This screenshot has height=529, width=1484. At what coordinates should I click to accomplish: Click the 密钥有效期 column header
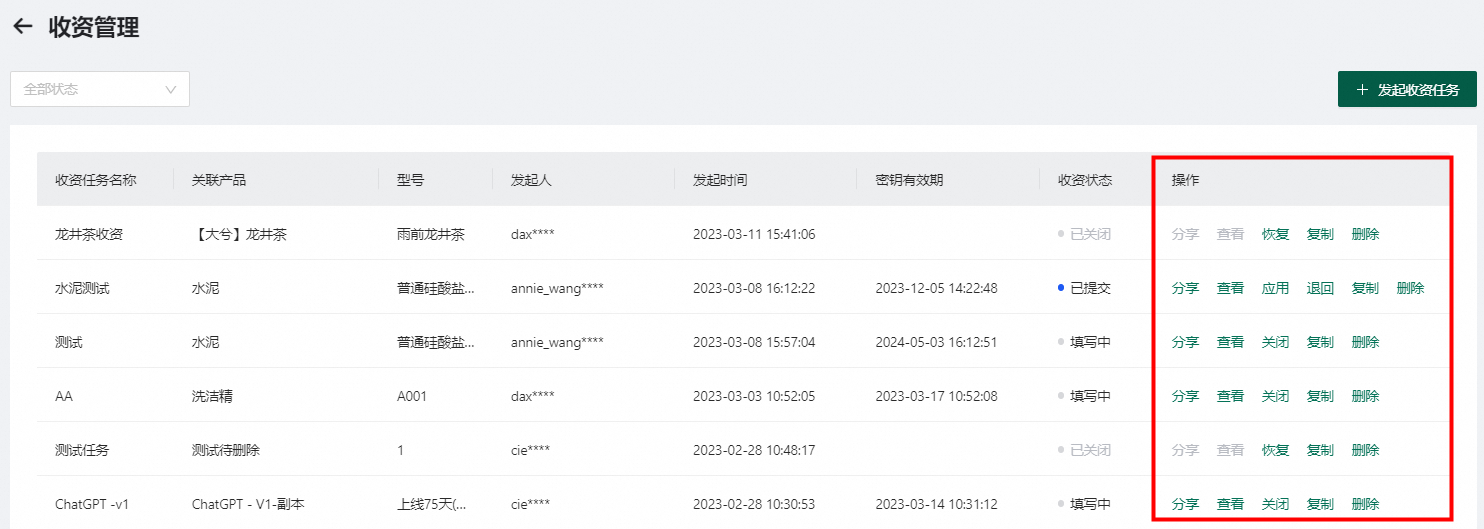[909, 180]
